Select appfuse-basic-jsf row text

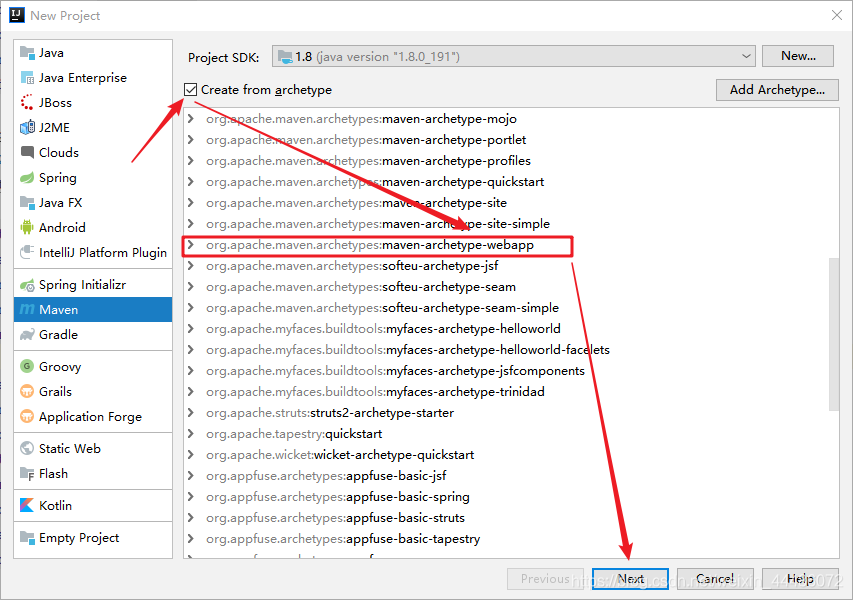pos(326,476)
